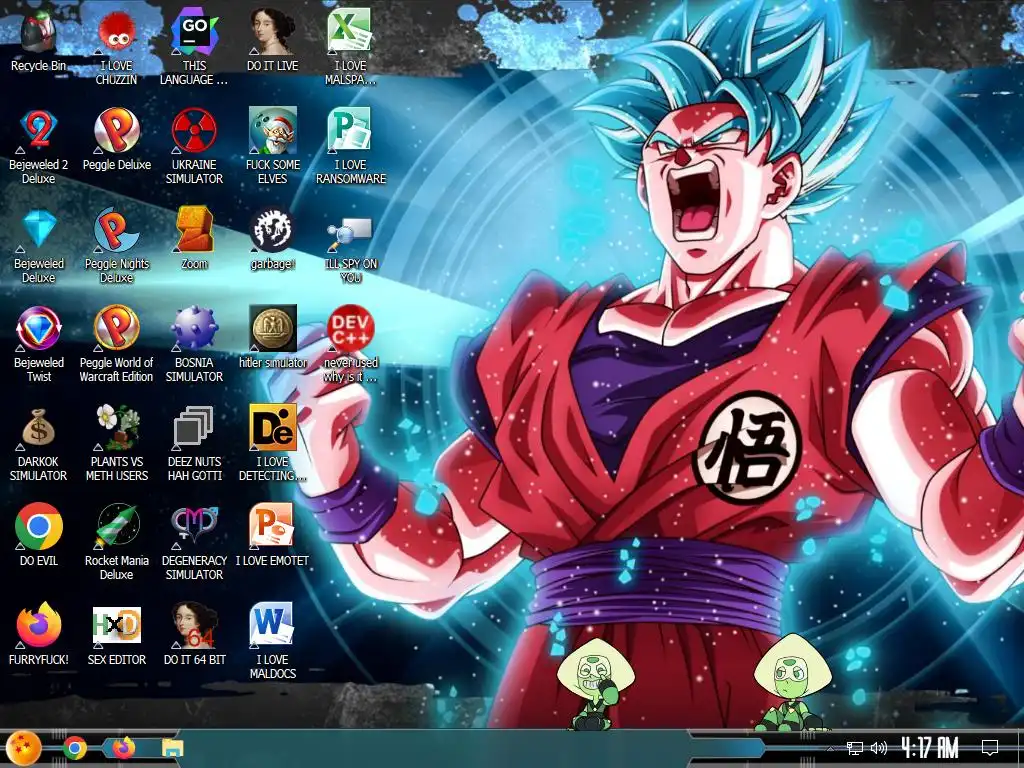
Task: Open the 4:17 AM taskbar clock
Action: click(930, 748)
